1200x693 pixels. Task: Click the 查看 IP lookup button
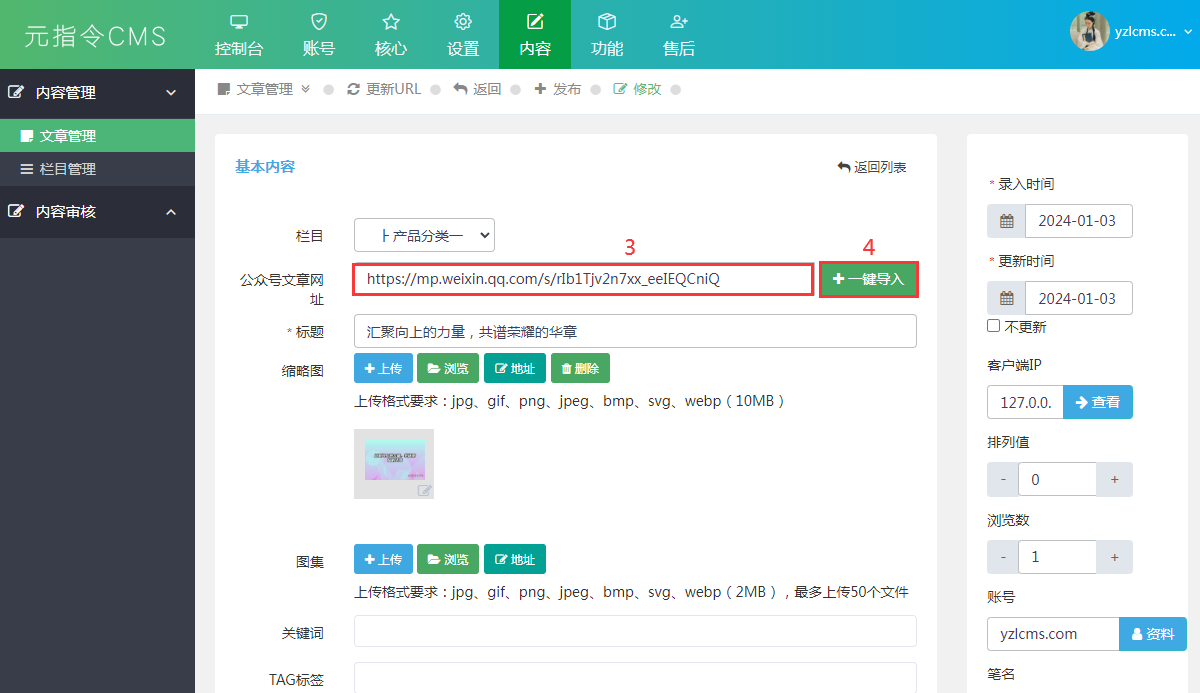tap(1098, 401)
